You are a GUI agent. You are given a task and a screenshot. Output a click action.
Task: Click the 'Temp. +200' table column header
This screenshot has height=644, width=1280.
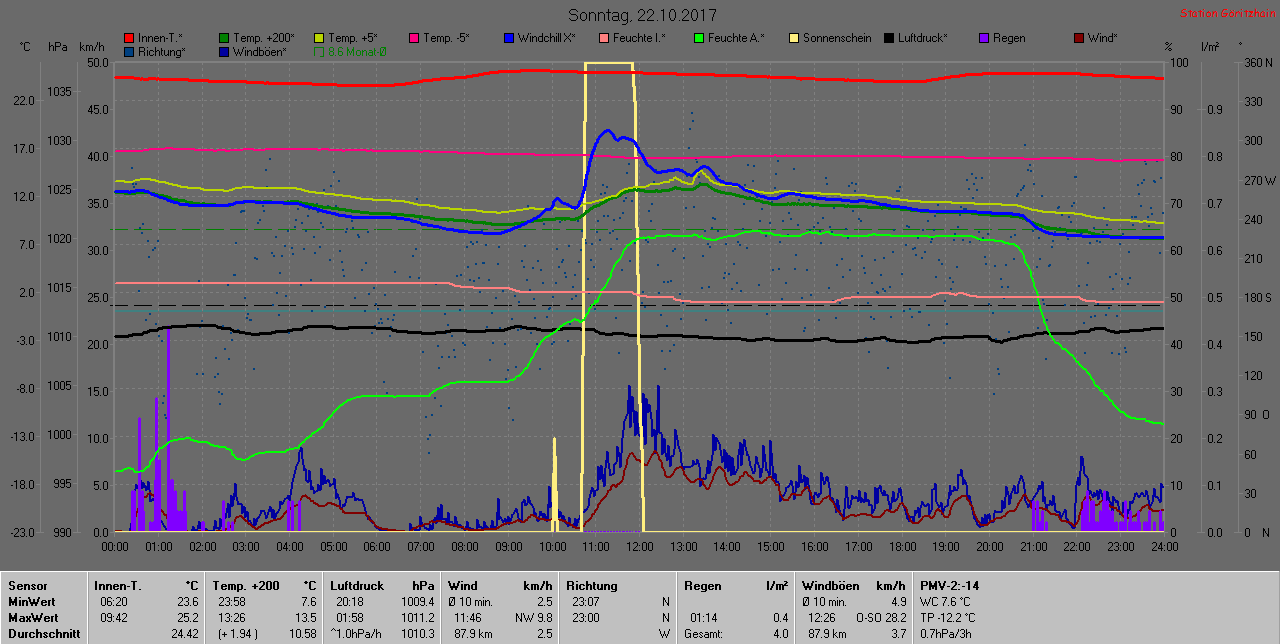coord(246,585)
